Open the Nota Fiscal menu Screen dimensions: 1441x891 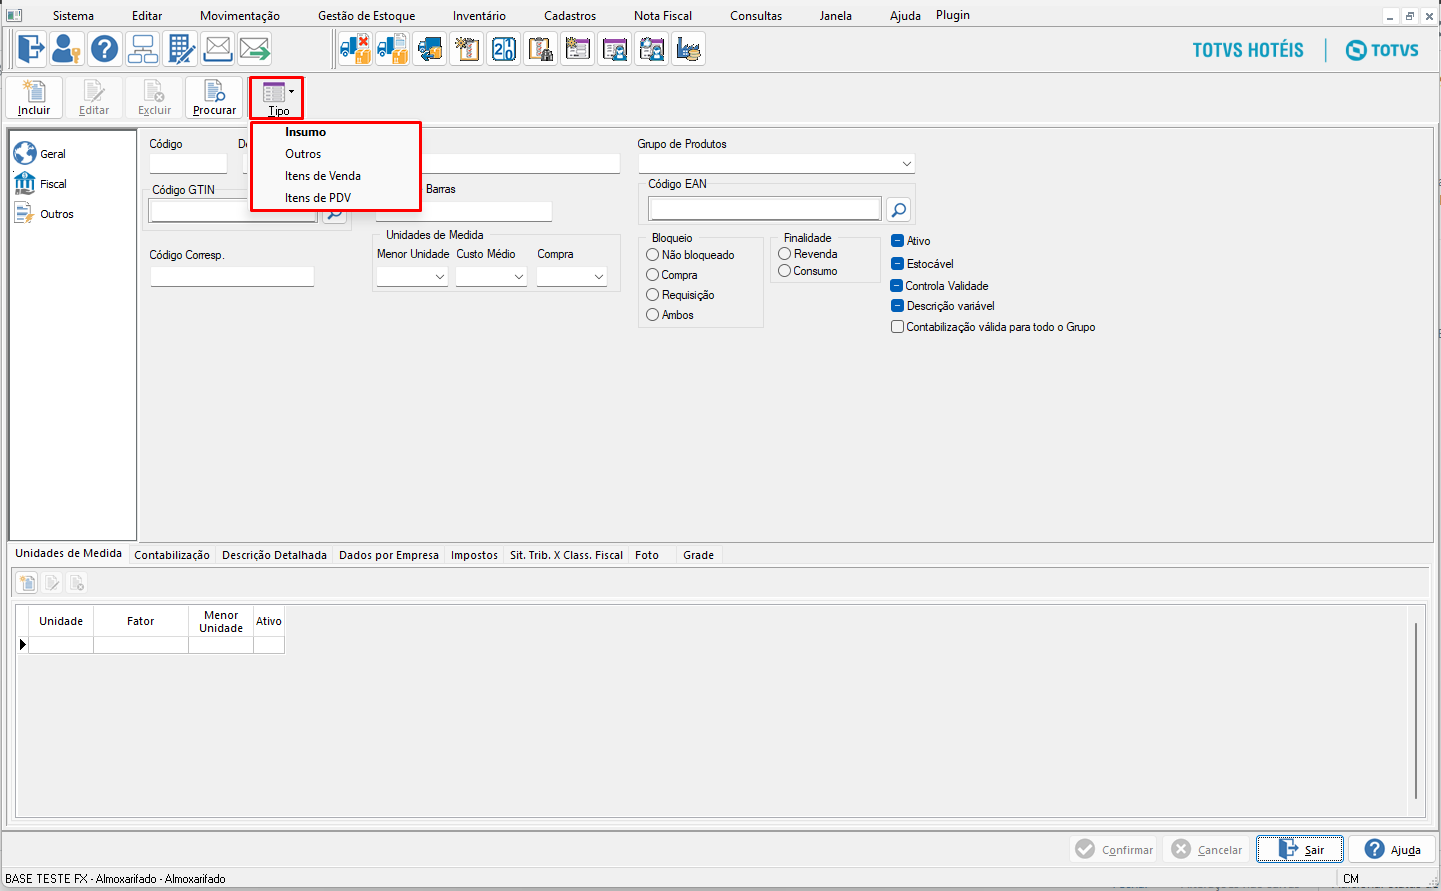[x=663, y=16]
